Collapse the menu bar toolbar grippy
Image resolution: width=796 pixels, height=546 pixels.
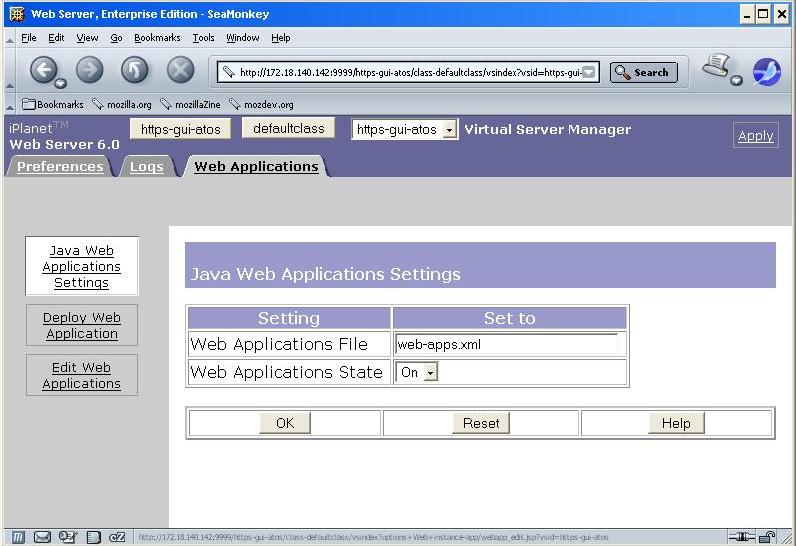pyautogui.click(x=10, y=39)
